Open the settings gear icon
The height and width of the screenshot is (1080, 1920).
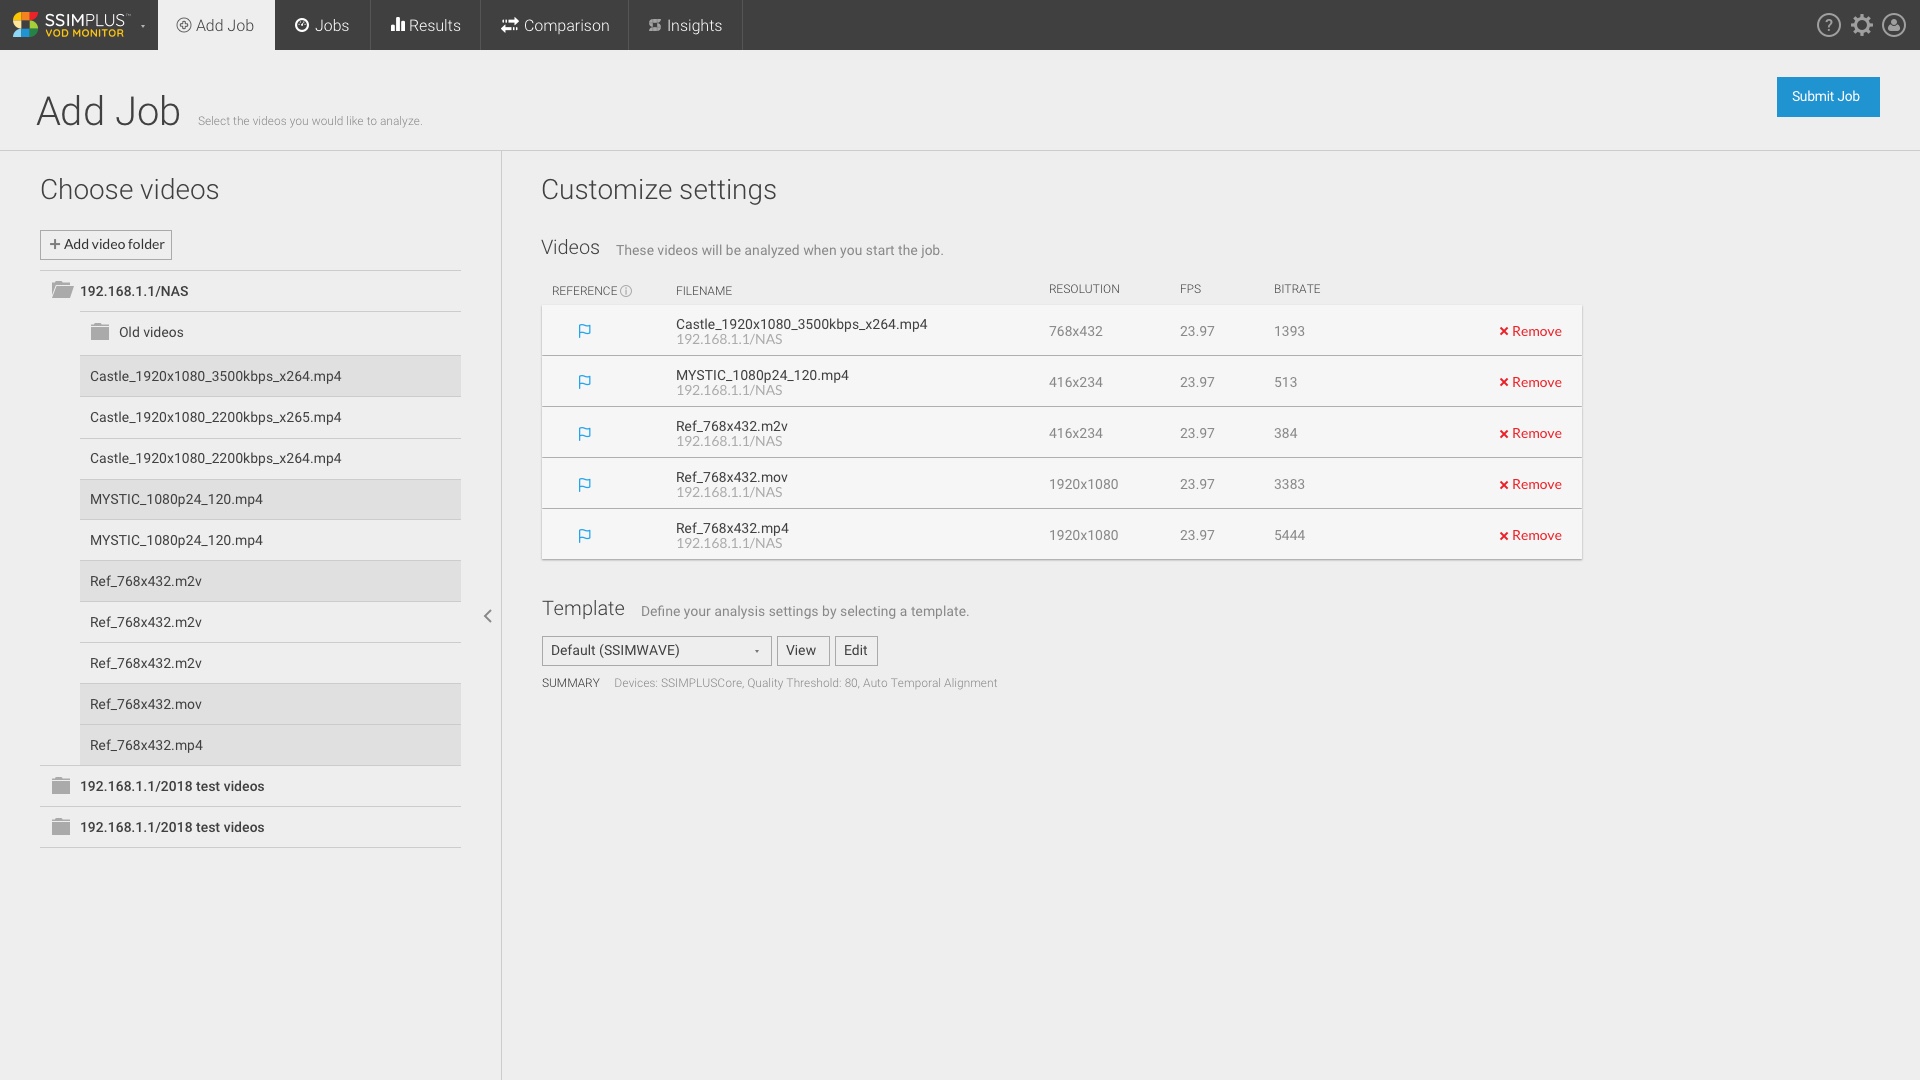click(x=1861, y=25)
